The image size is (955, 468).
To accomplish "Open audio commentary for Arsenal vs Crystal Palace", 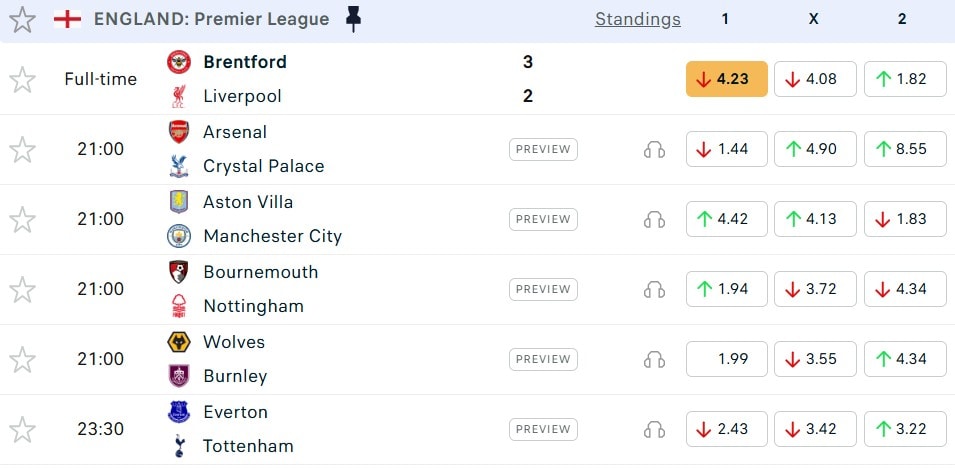I will [x=654, y=149].
